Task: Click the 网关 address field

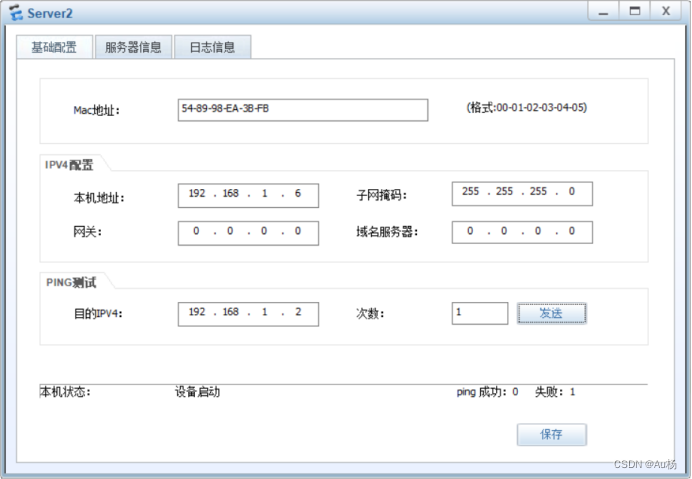Action: [248, 233]
